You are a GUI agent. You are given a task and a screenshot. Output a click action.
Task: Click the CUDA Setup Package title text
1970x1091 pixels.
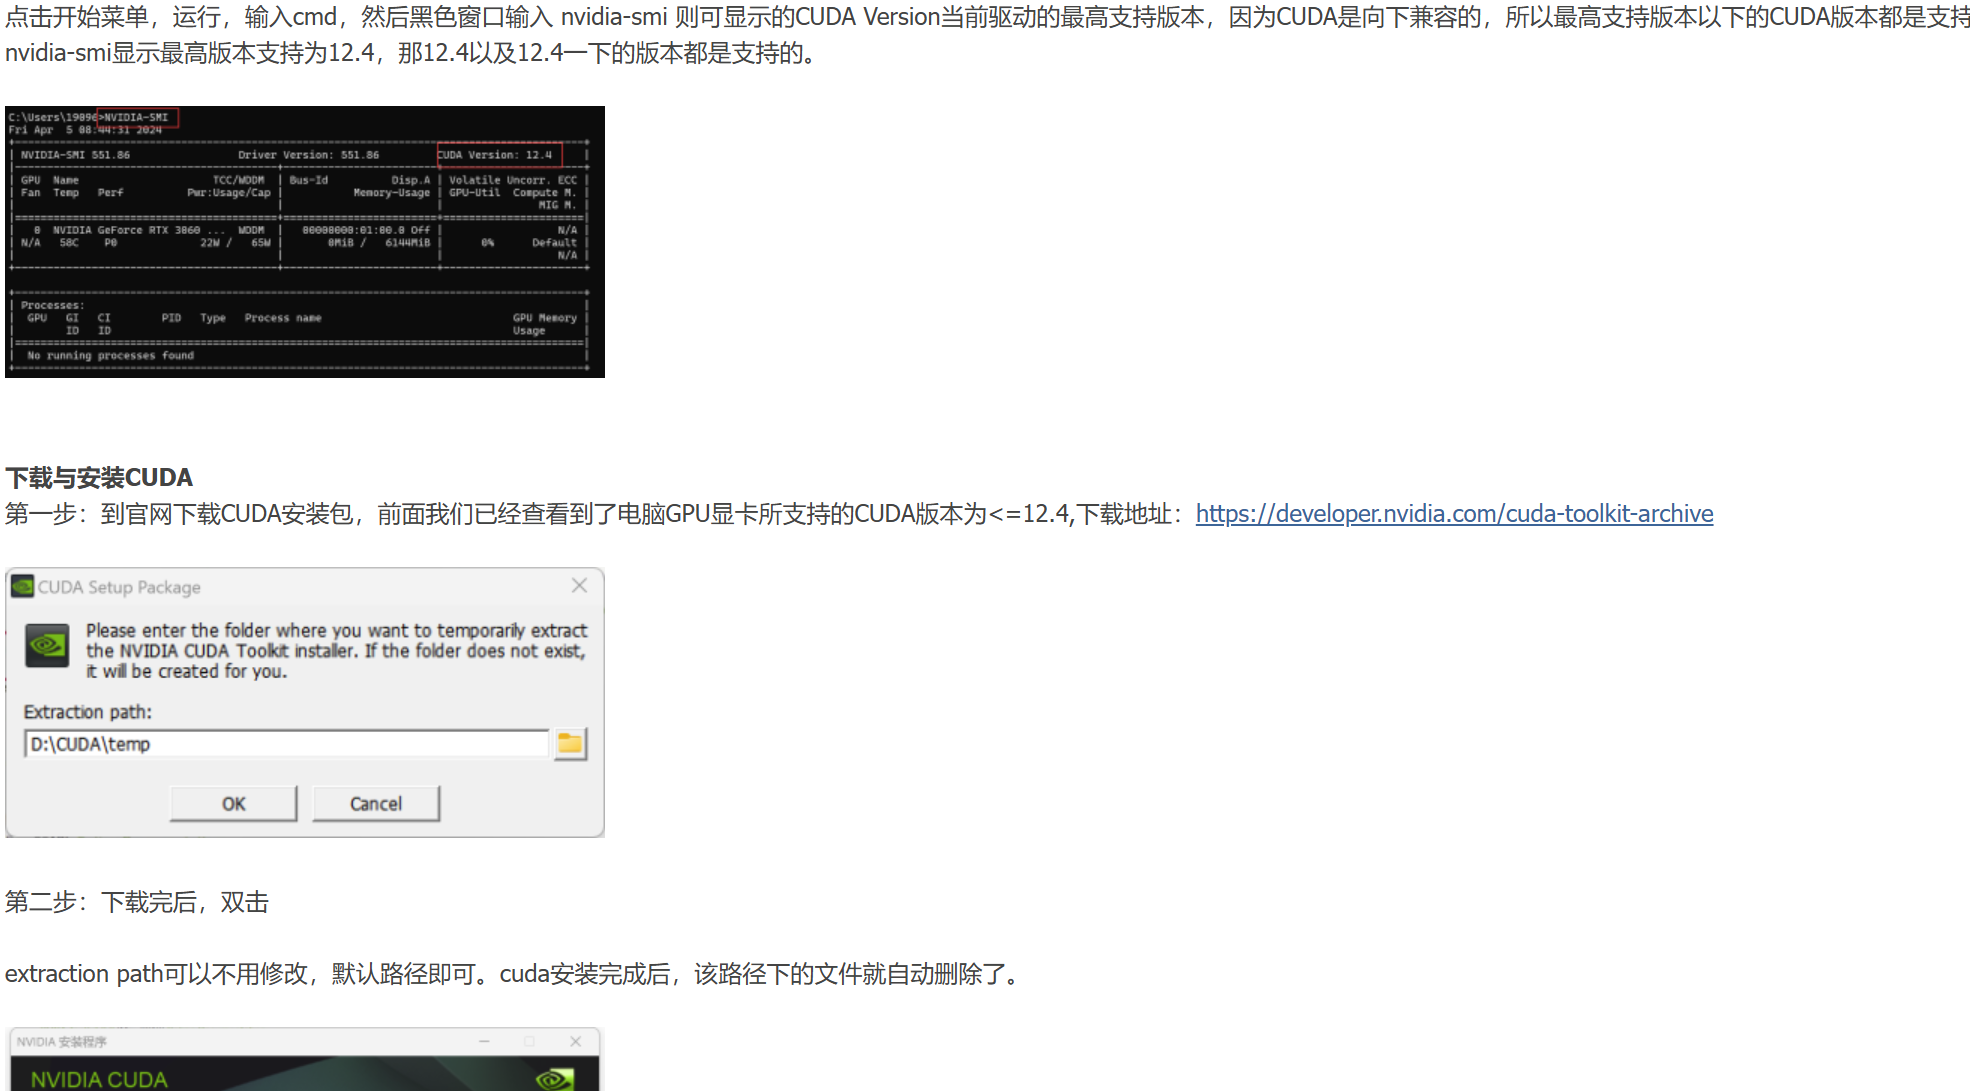click(x=119, y=587)
